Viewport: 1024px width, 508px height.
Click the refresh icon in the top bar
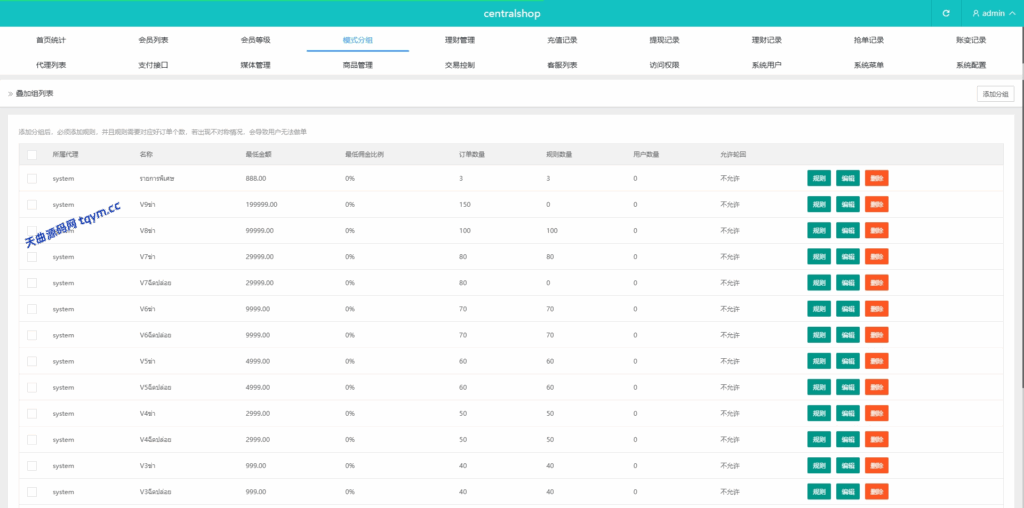coord(946,13)
